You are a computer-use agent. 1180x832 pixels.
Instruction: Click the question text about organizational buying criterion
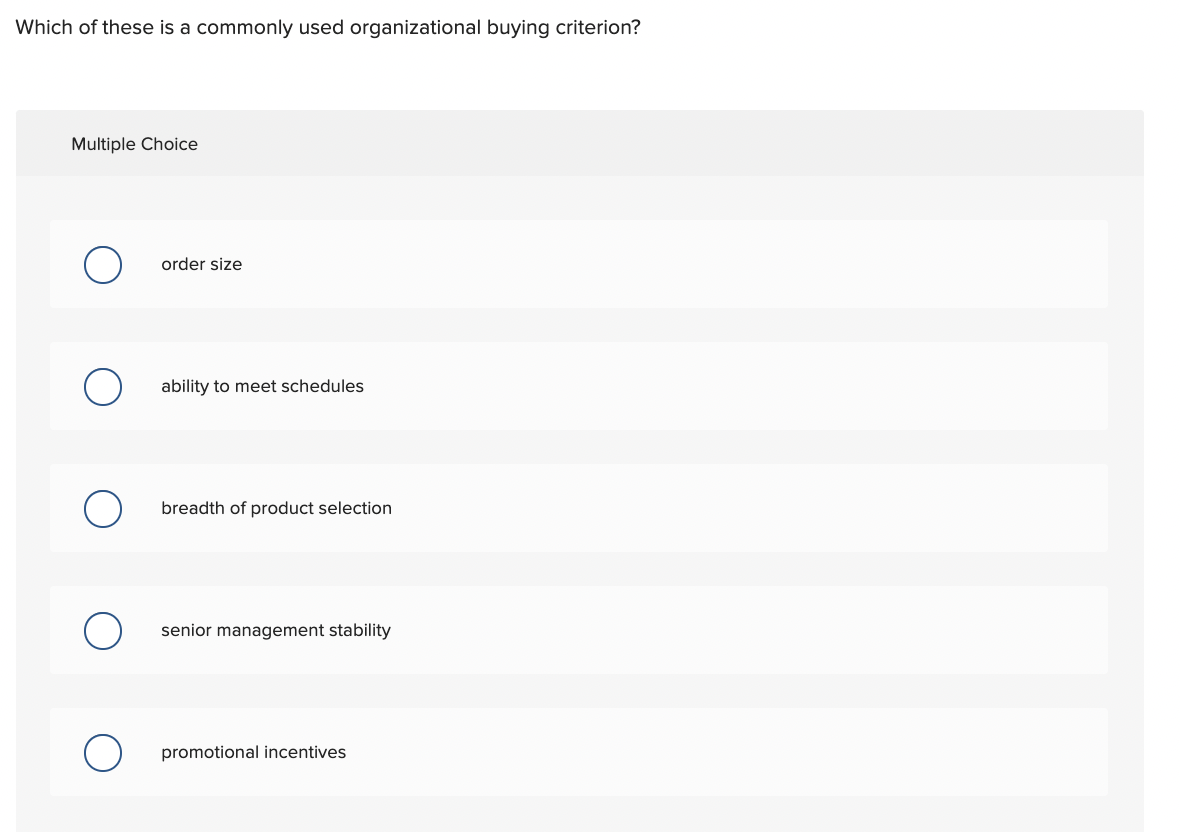pyautogui.click(x=327, y=27)
